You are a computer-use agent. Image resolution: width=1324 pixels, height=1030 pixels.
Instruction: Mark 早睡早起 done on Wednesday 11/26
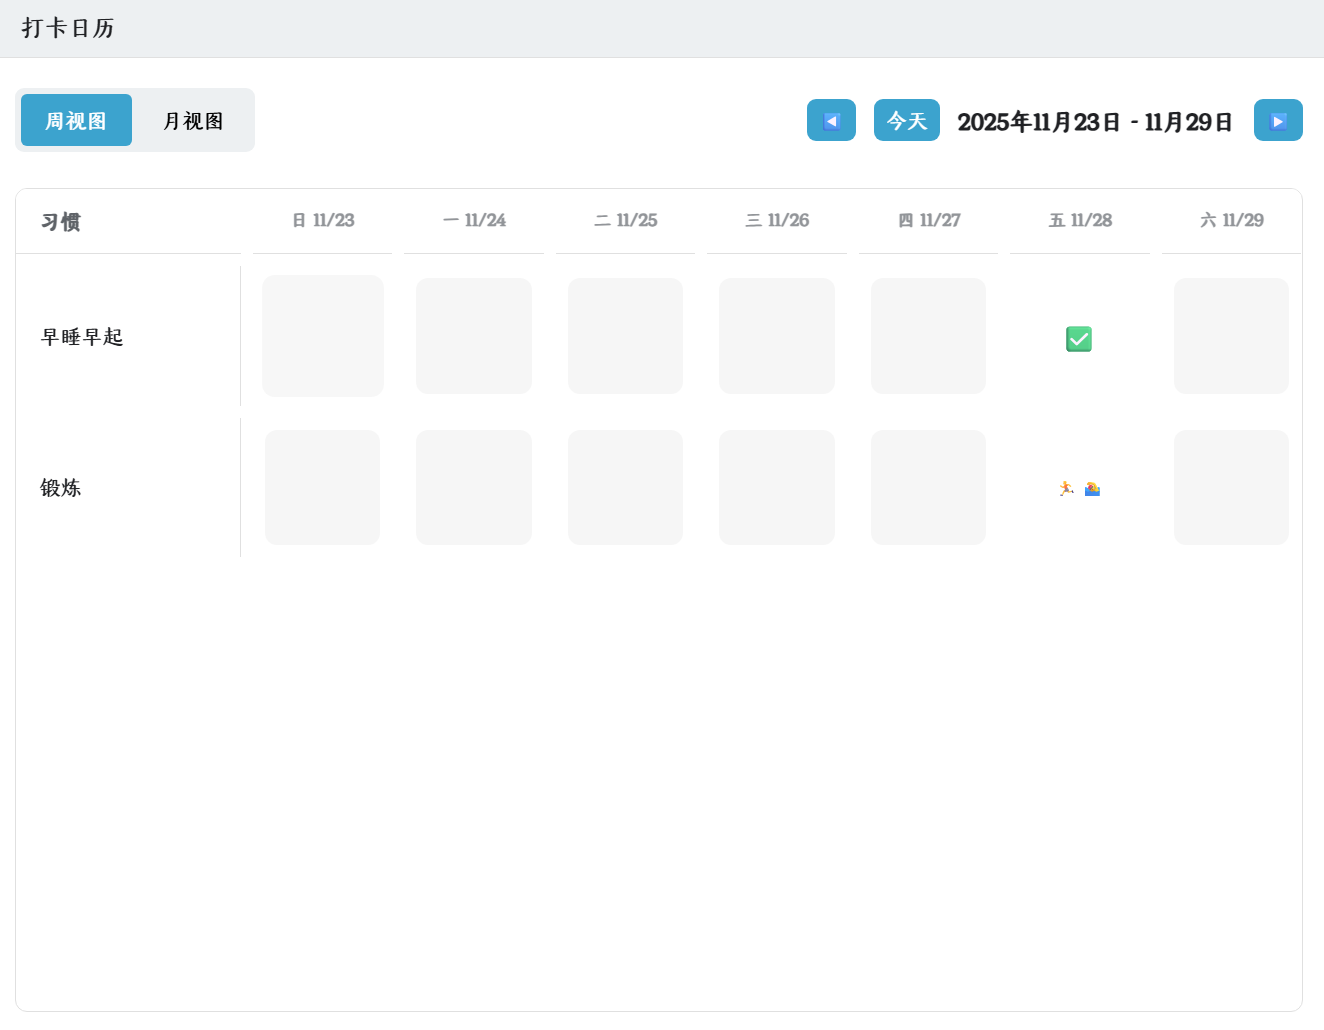(777, 336)
